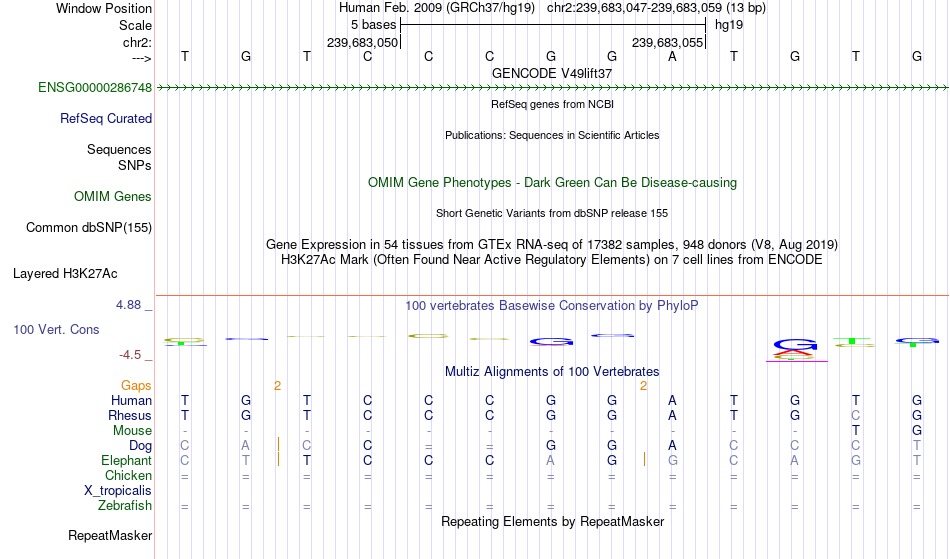Screen dimensions: 950x559
Task: Click the Human species row label
Action: [x=131, y=400]
